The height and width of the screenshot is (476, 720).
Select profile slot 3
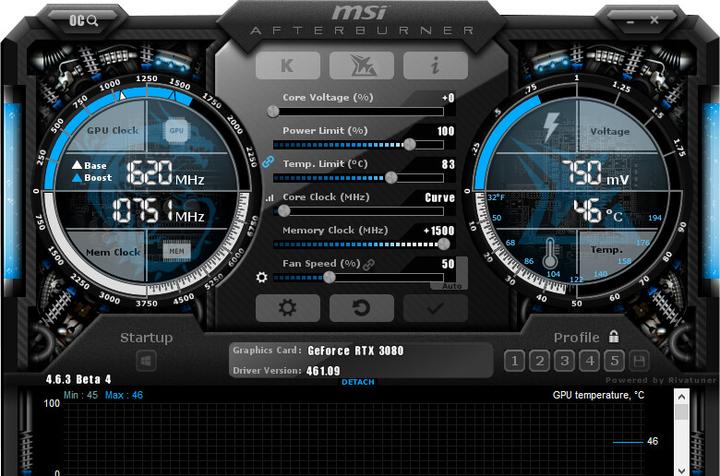click(564, 361)
